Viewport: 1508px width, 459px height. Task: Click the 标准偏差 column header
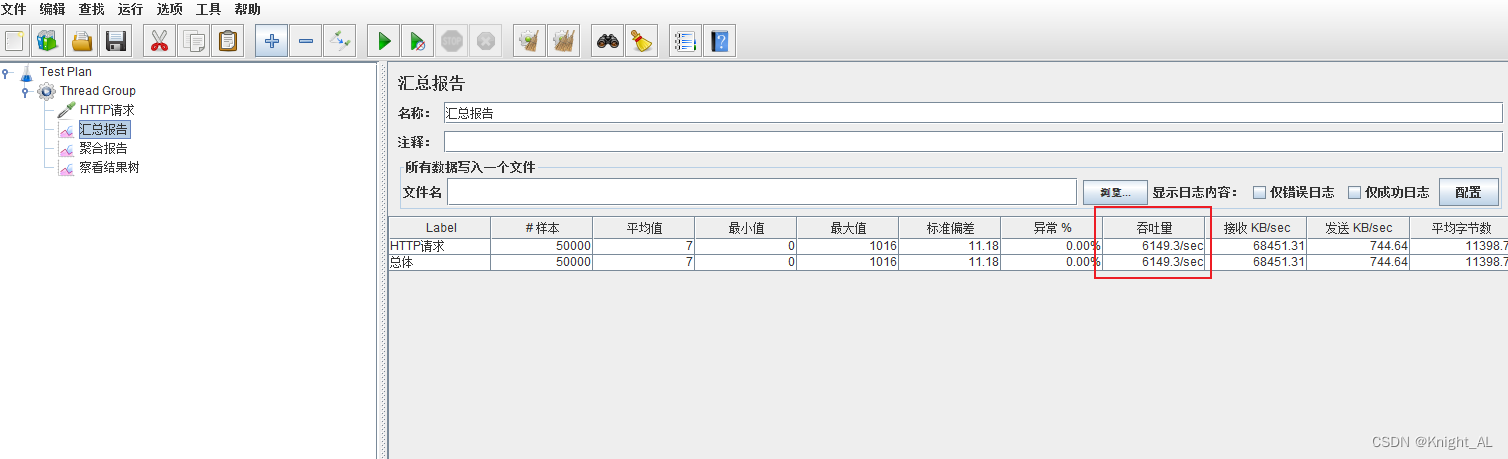point(950,228)
